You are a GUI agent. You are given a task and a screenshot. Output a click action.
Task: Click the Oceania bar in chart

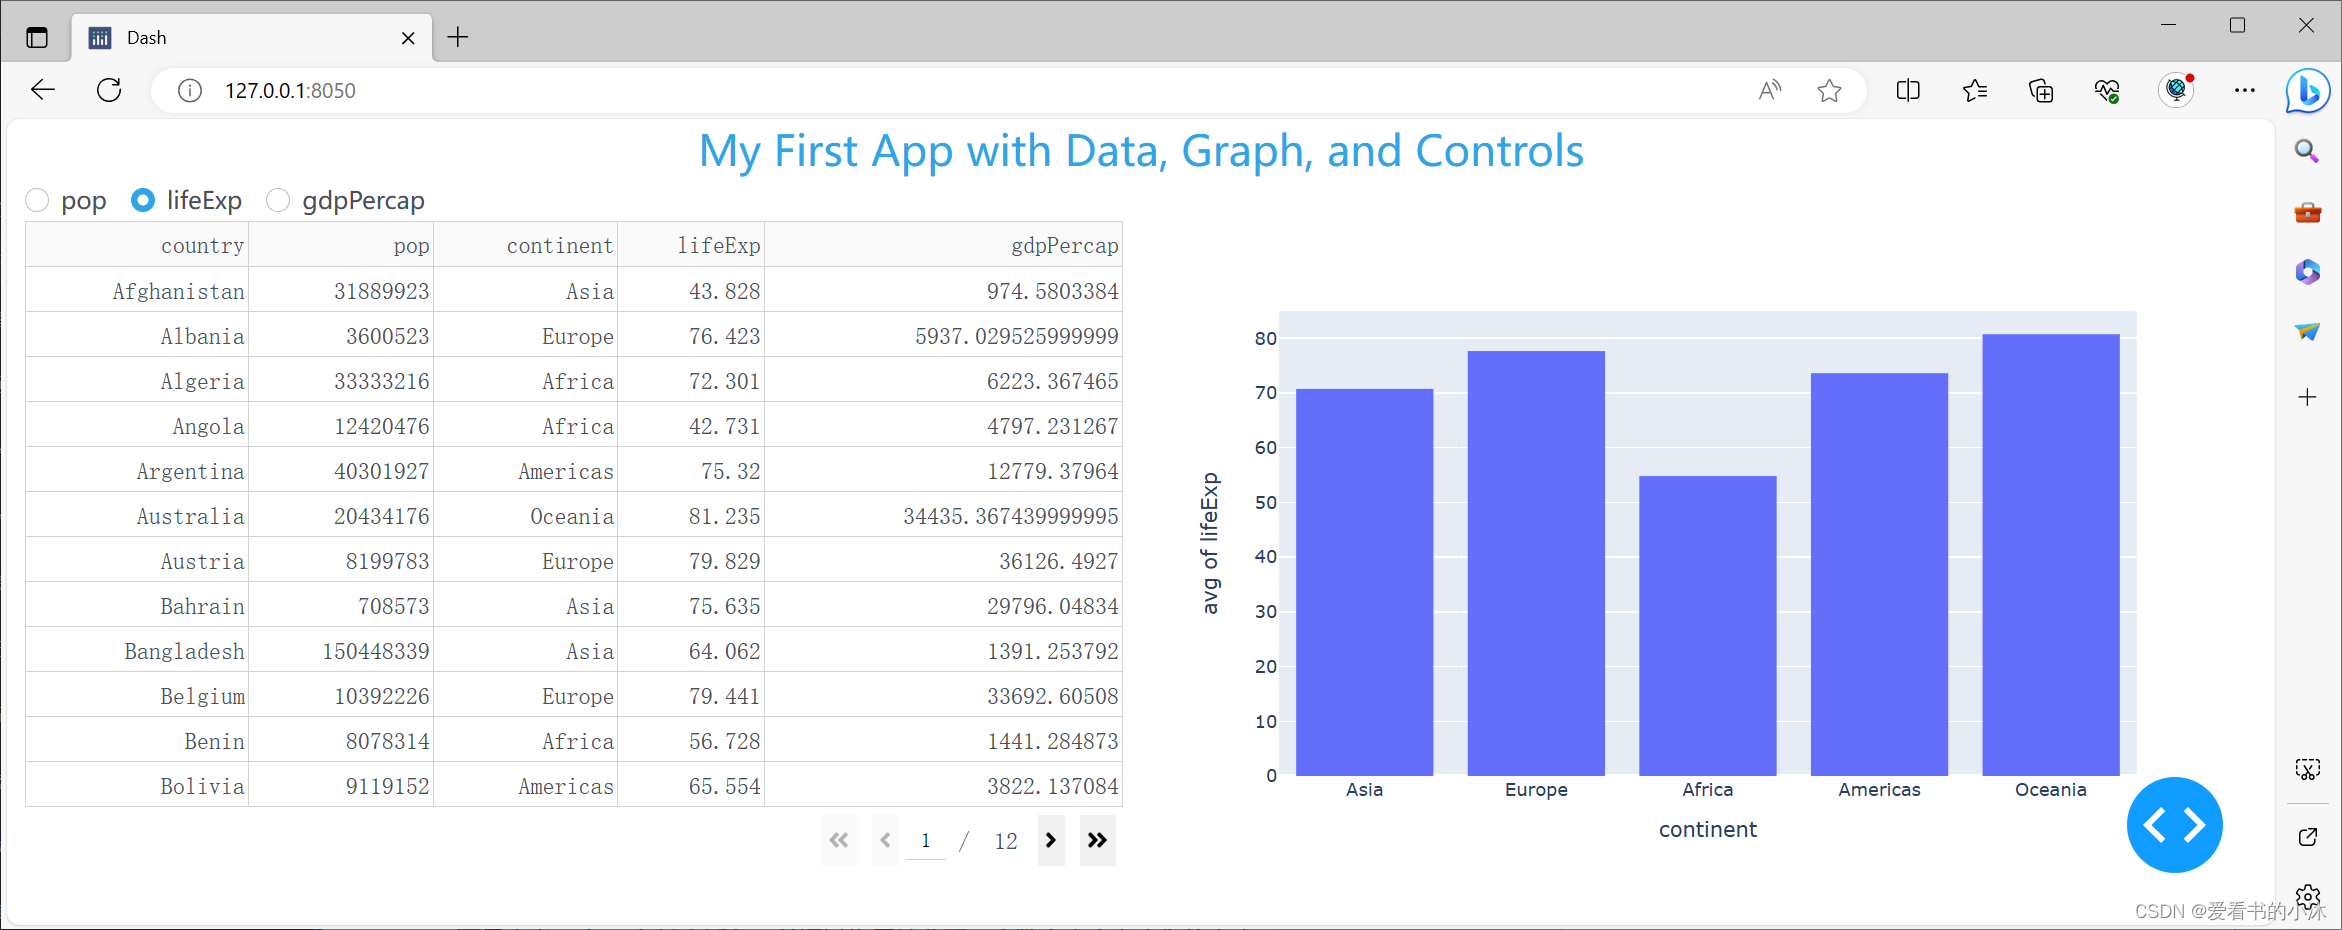click(x=2051, y=555)
